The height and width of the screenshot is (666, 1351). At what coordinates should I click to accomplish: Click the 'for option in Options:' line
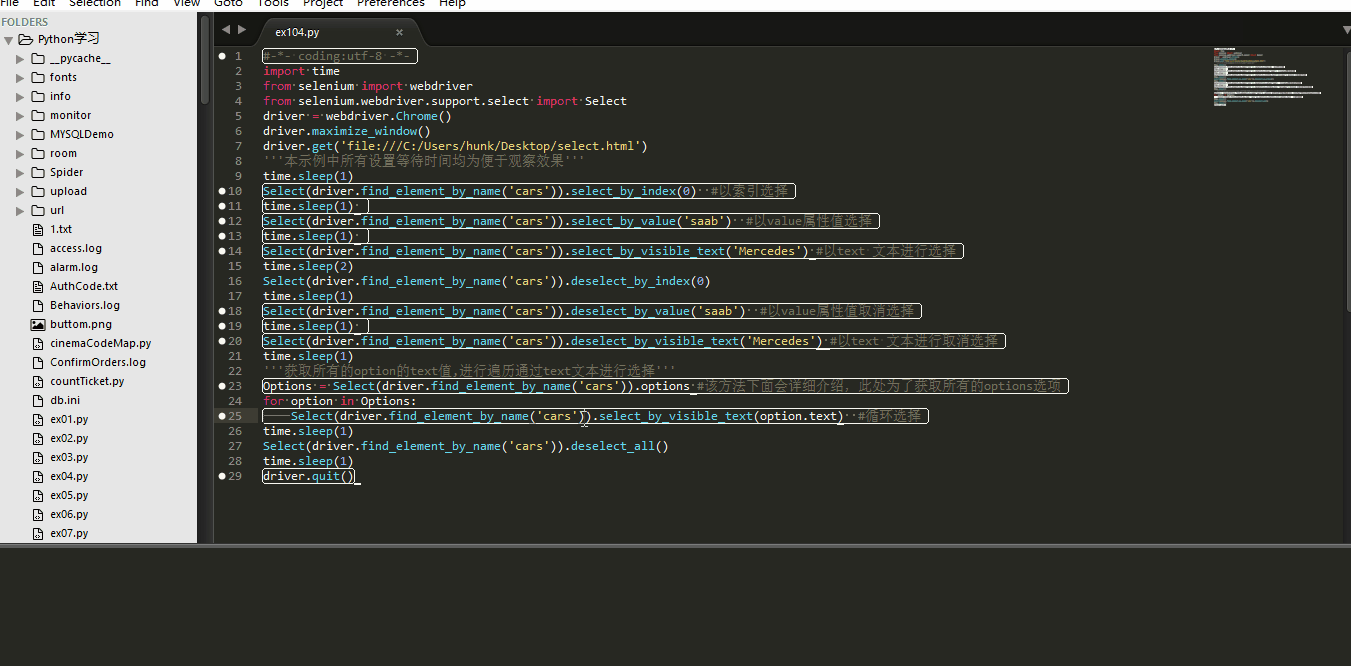pyautogui.click(x=340, y=401)
